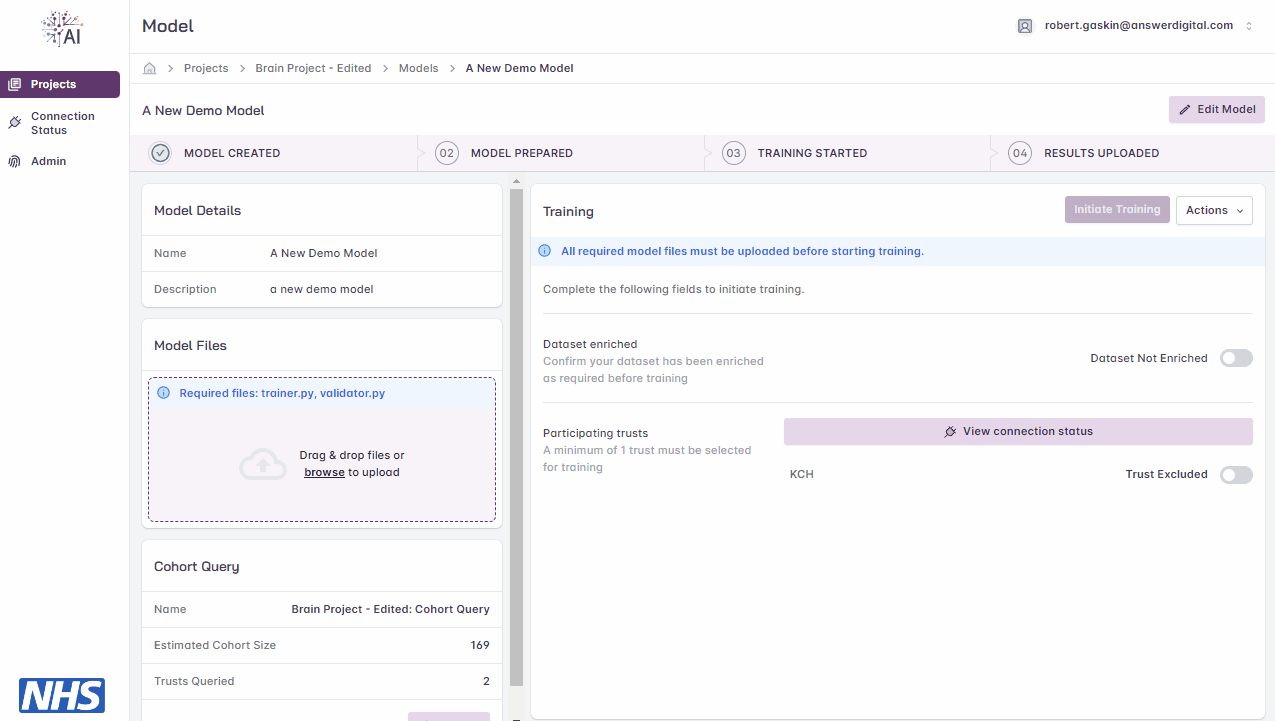Click the Model Details panel heading

point(198,210)
